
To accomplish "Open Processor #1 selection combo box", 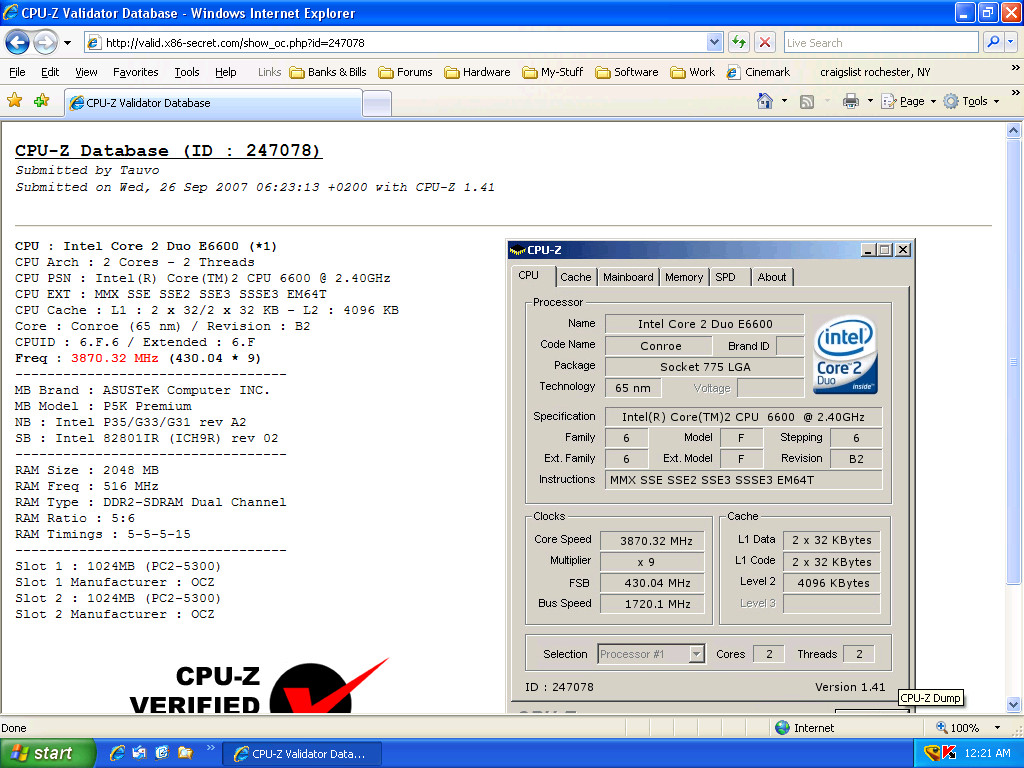I will (651, 654).
